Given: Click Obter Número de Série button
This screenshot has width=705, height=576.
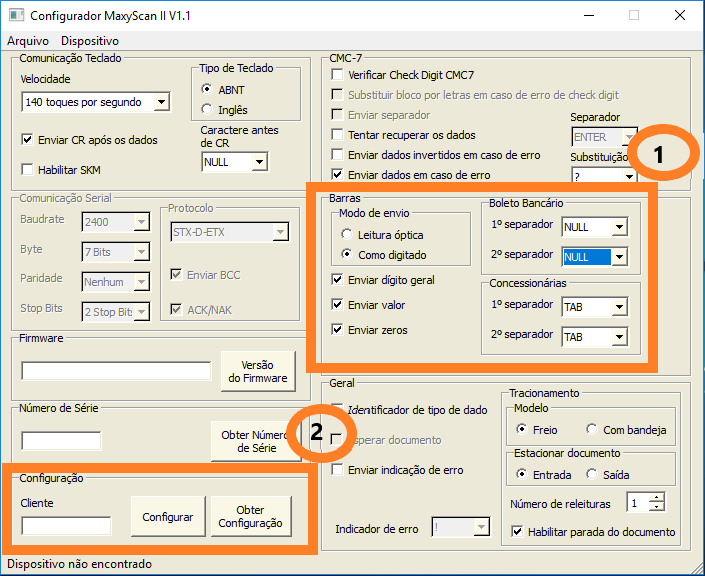Looking at the screenshot, I should [x=256, y=441].
